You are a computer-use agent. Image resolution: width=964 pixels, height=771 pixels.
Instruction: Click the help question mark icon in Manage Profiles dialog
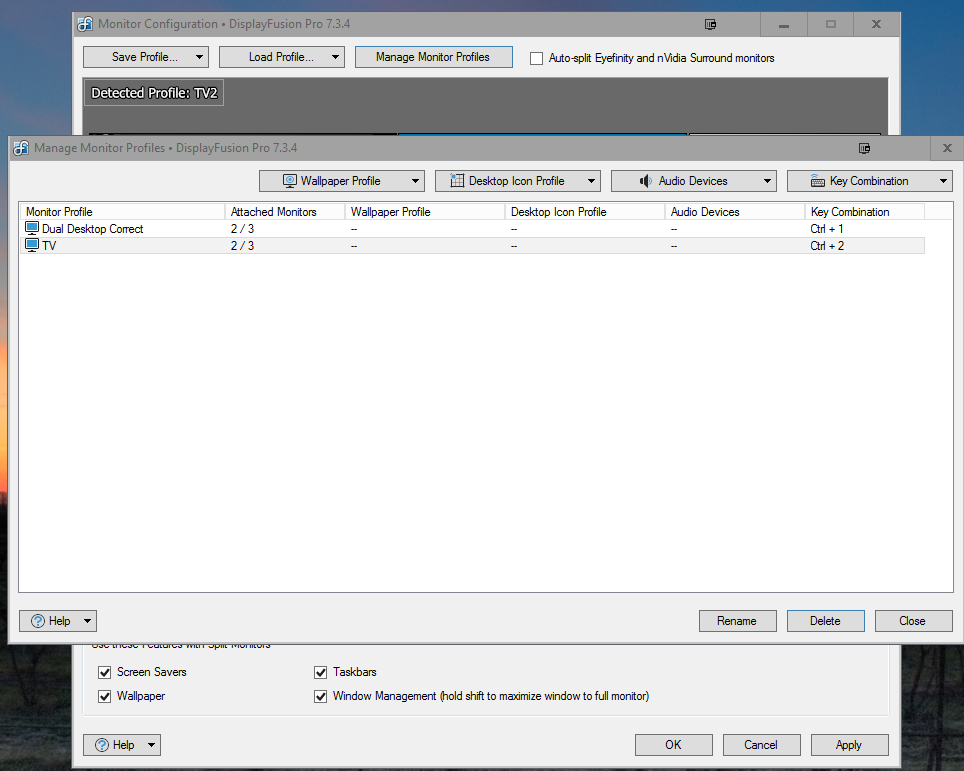pyautogui.click(x=38, y=621)
